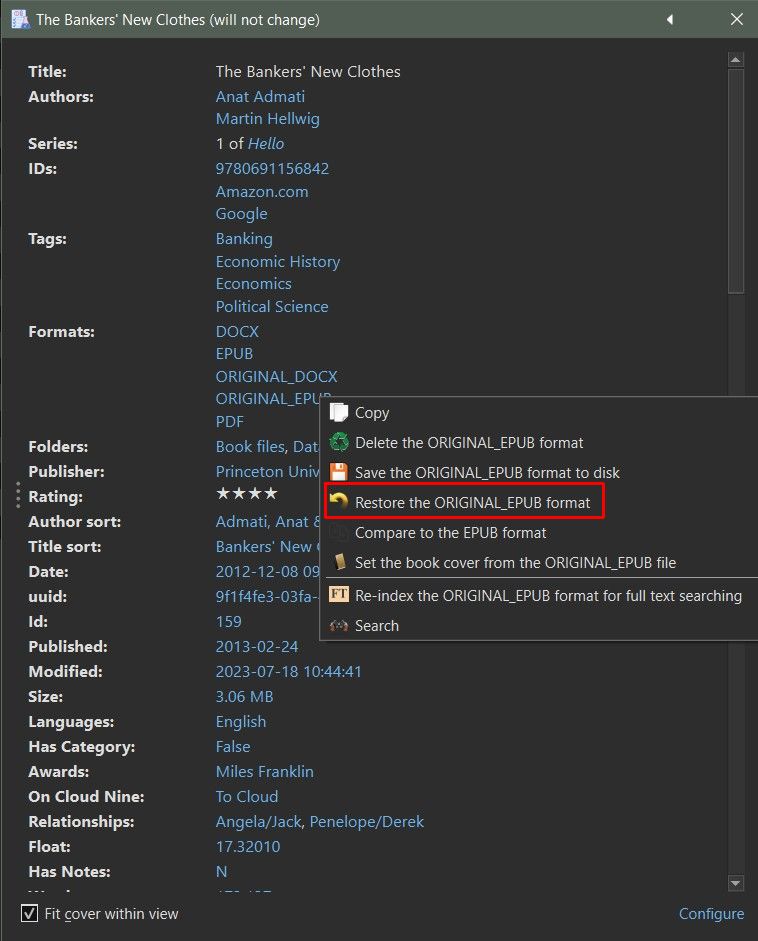Choose Delete the ORIGINAL_EPUB format
The image size is (758, 941).
pyautogui.click(x=469, y=442)
